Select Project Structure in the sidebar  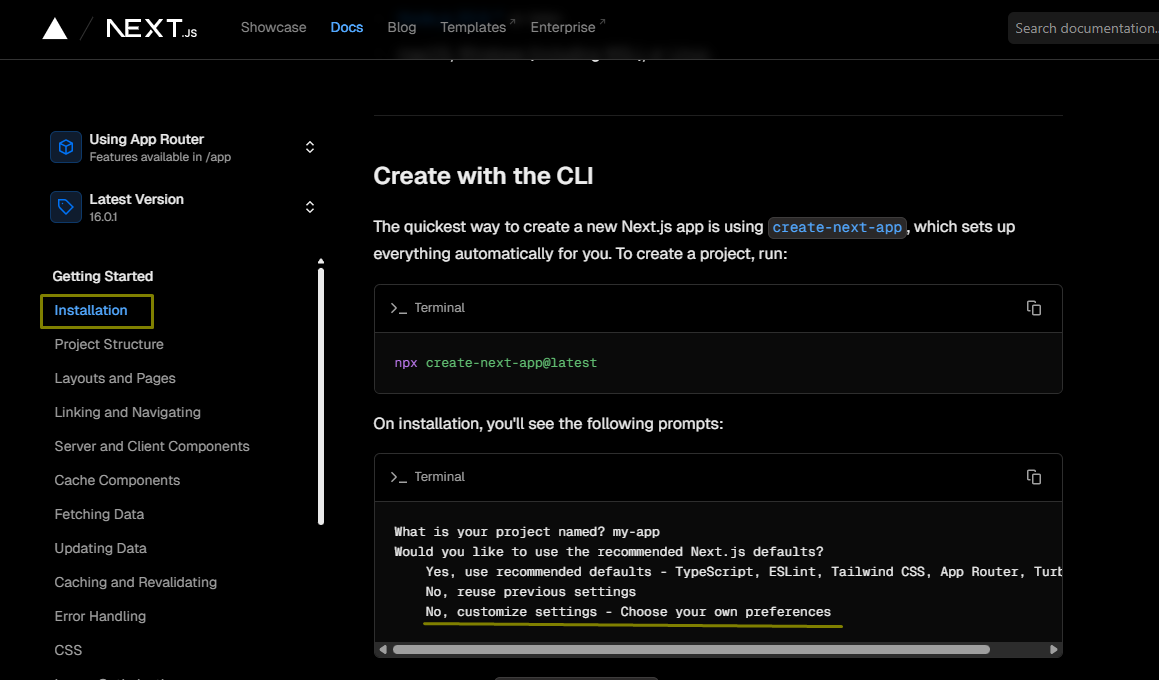[x=109, y=344]
